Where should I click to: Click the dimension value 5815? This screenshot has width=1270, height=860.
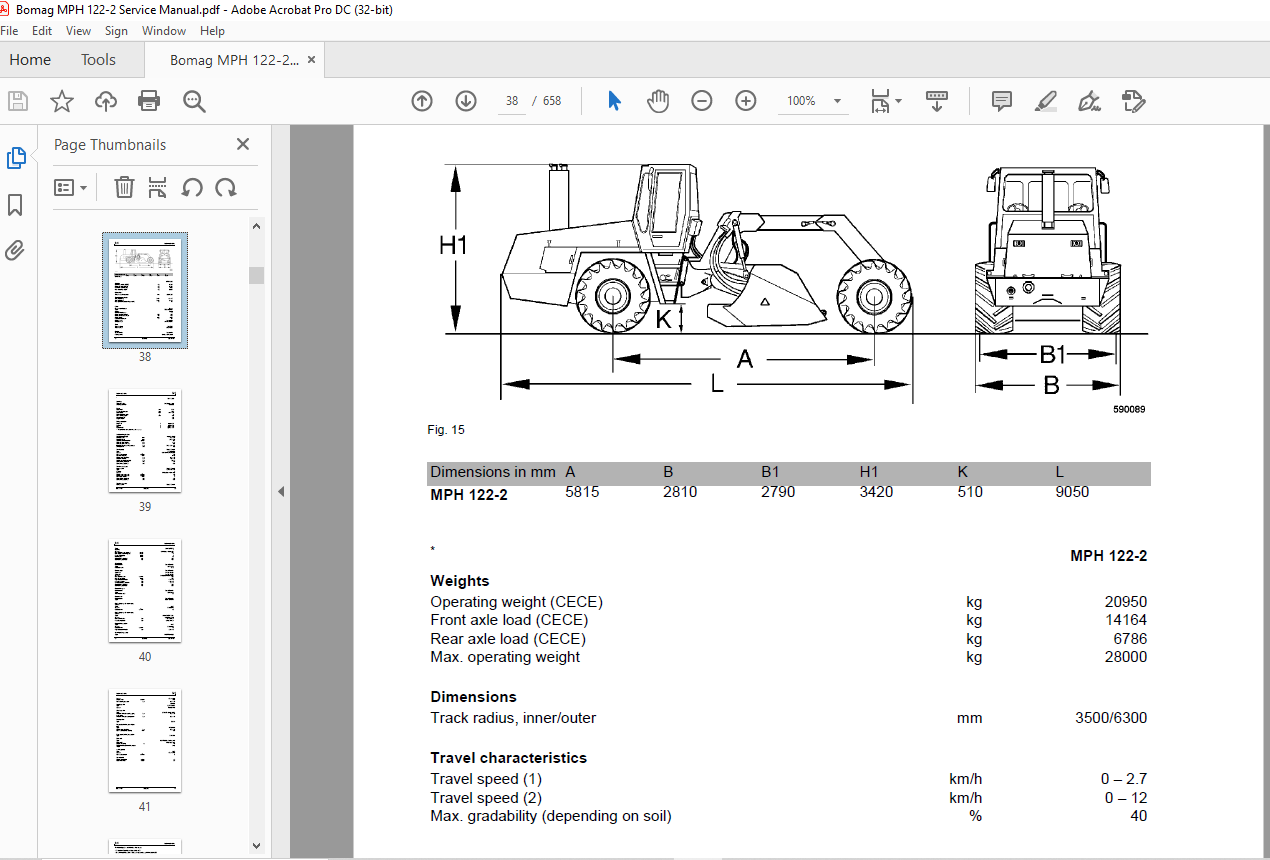[582, 492]
